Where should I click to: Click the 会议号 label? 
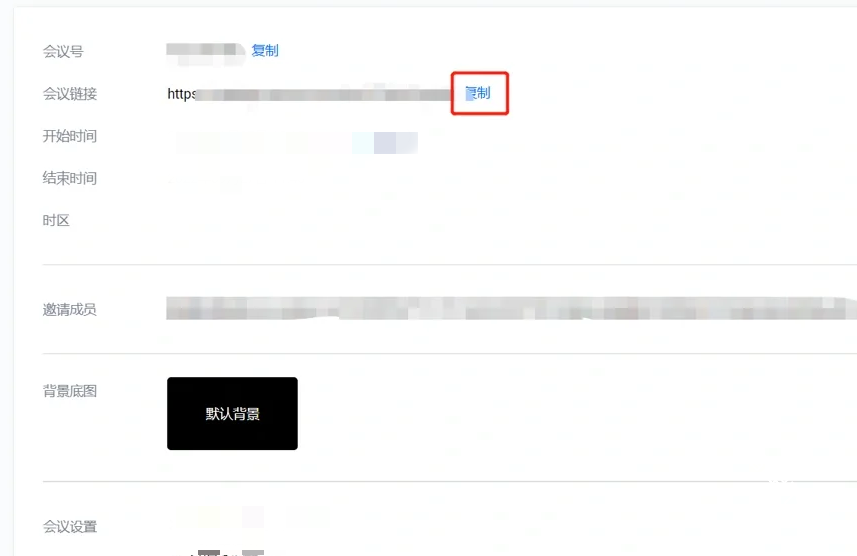(x=63, y=52)
